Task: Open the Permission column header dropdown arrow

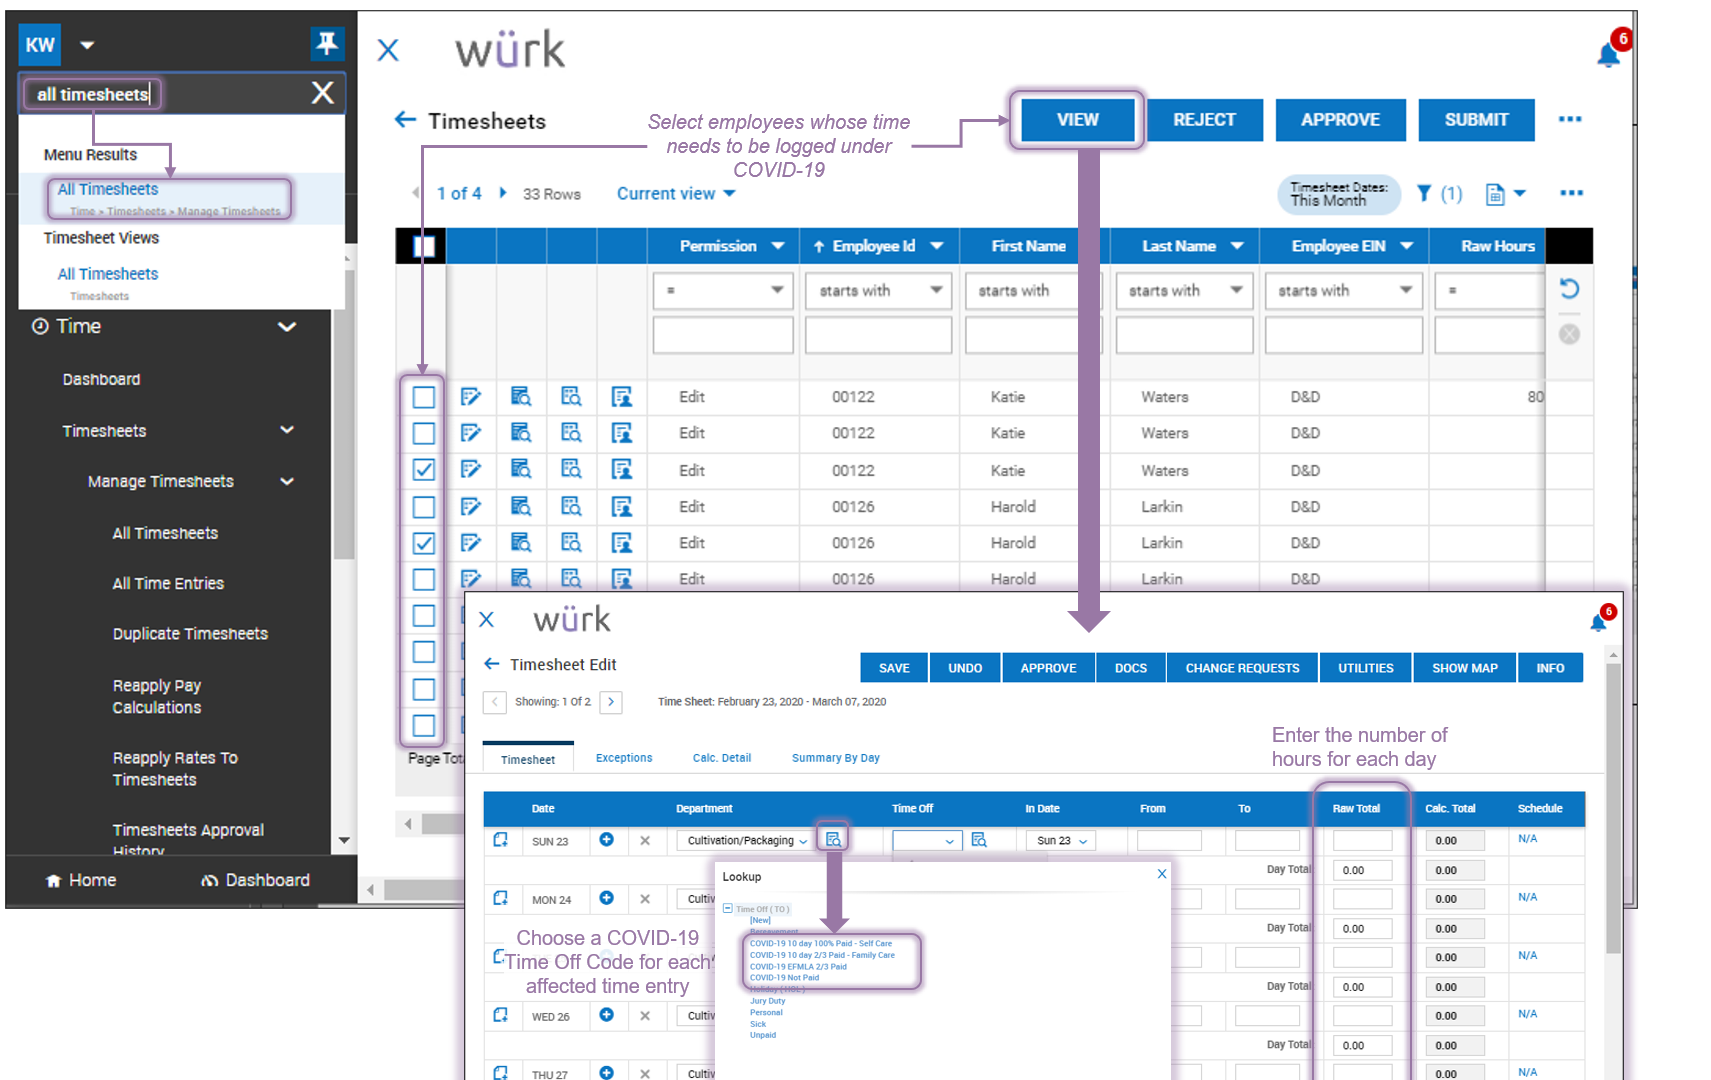Action: point(777,246)
